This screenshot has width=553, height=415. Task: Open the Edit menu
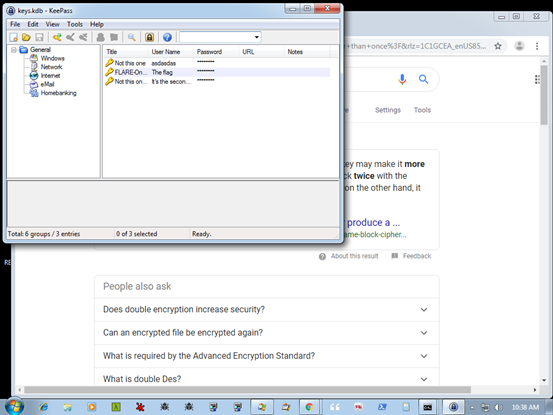point(33,24)
